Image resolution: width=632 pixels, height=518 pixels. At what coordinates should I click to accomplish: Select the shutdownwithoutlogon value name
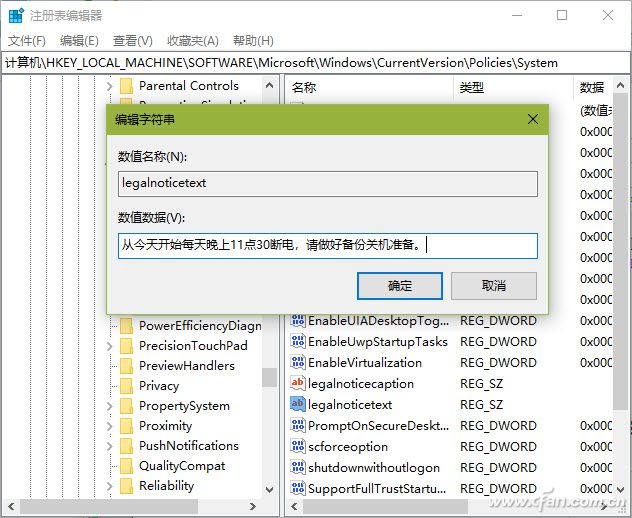[x=374, y=468]
